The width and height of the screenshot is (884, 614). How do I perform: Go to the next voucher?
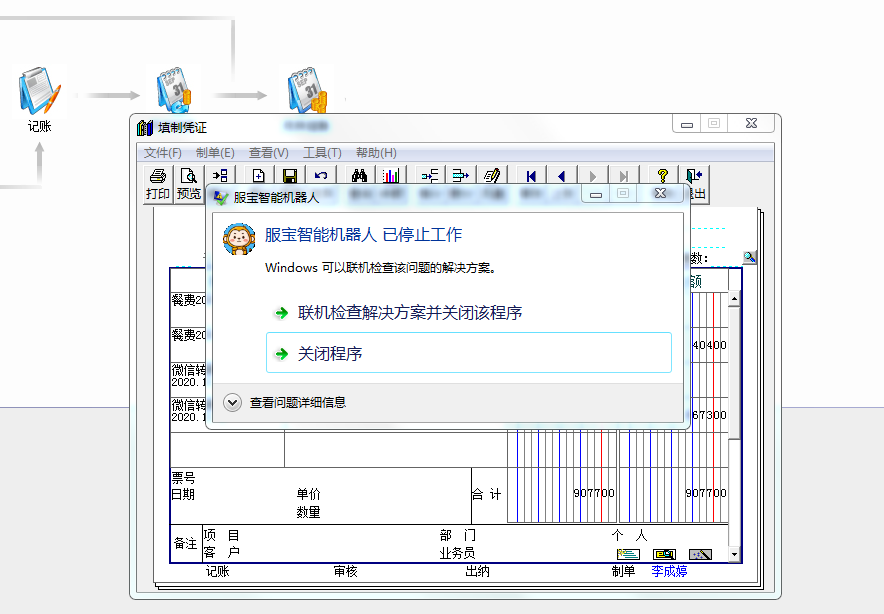pos(593,176)
